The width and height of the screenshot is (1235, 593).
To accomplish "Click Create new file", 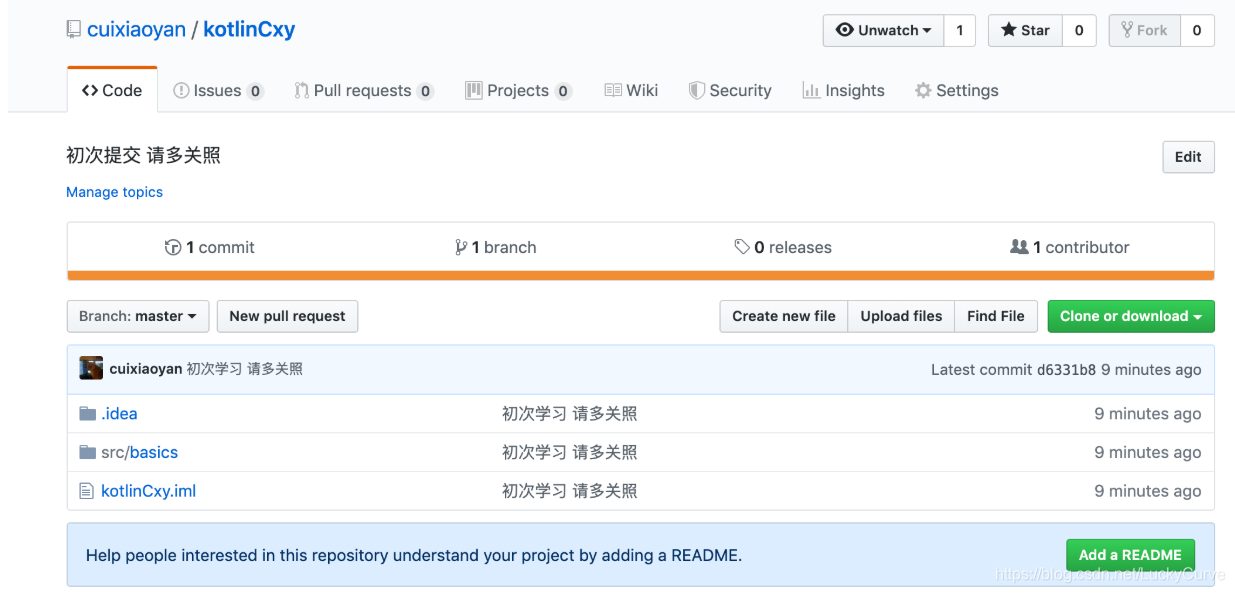I will (784, 316).
